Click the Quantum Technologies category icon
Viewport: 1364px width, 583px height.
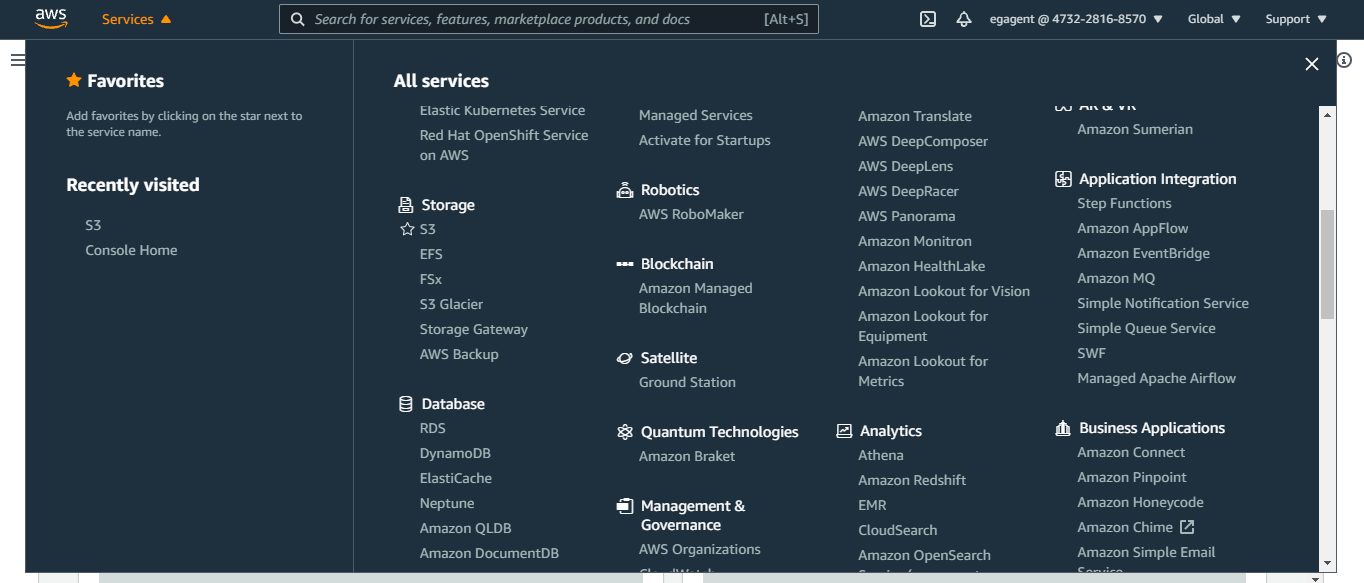click(625, 432)
